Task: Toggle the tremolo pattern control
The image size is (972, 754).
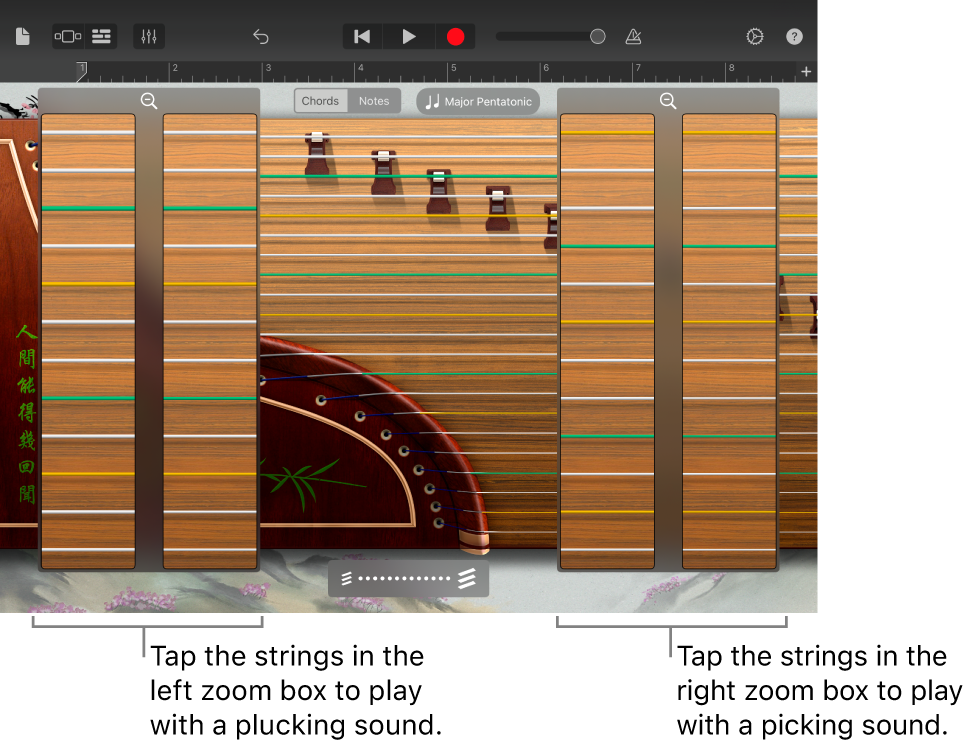Action: tap(408, 577)
